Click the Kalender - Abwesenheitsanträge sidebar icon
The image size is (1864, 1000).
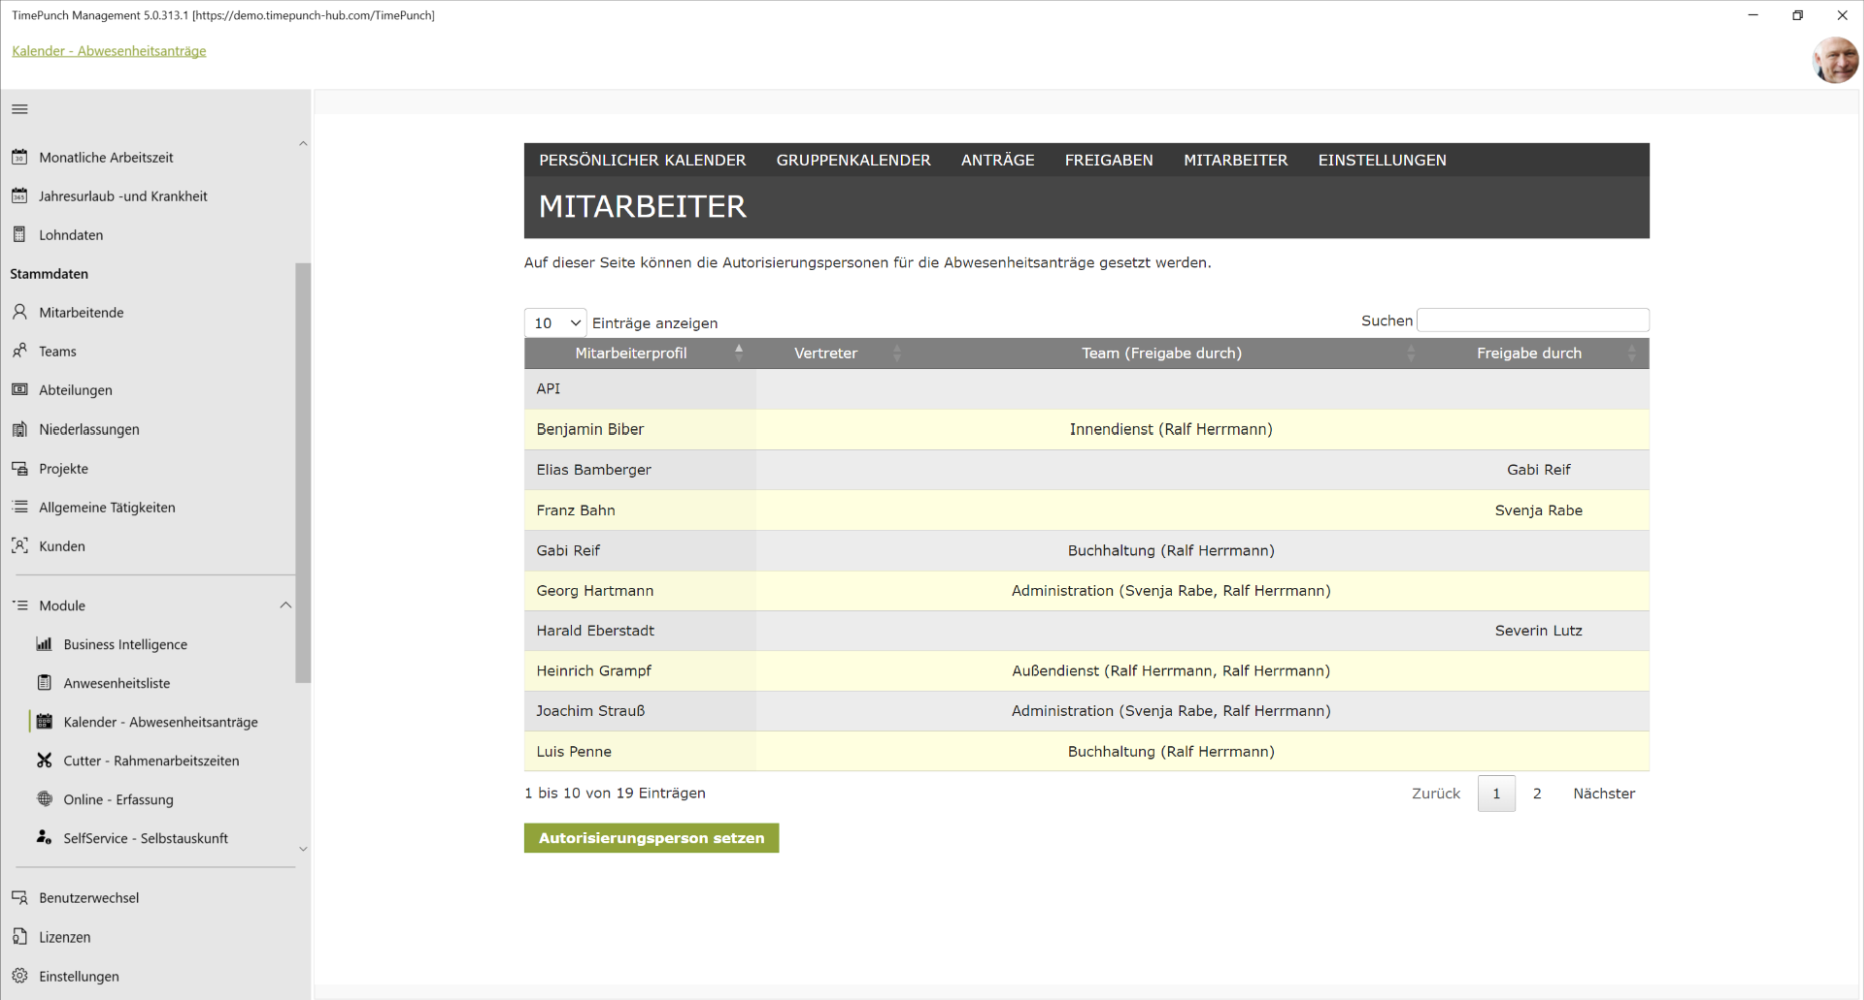pyautogui.click(x=44, y=722)
